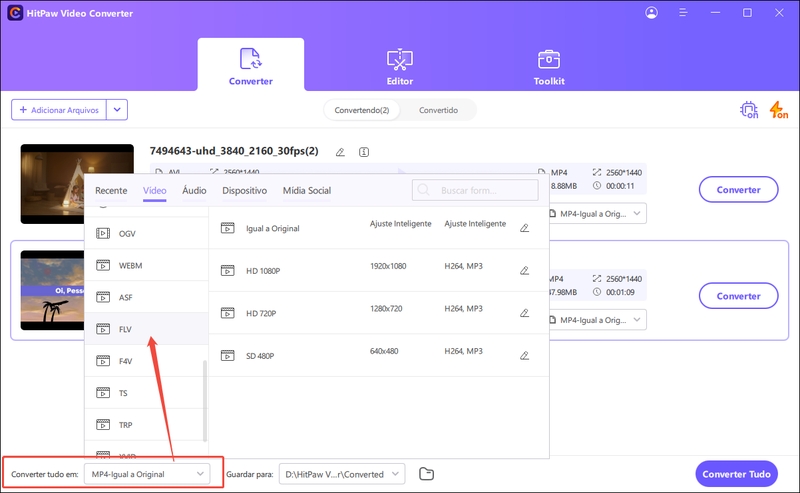Switch to the Converter tab
This screenshot has width=800, height=493.
251,65
